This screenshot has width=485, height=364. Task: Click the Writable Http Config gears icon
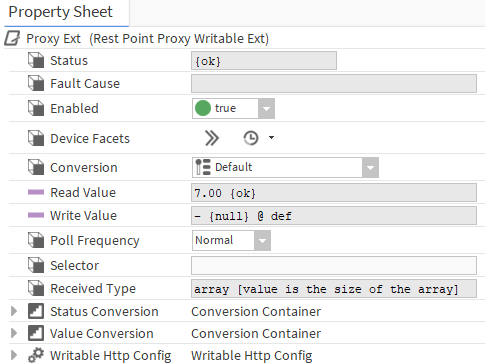tap(36, 355)
